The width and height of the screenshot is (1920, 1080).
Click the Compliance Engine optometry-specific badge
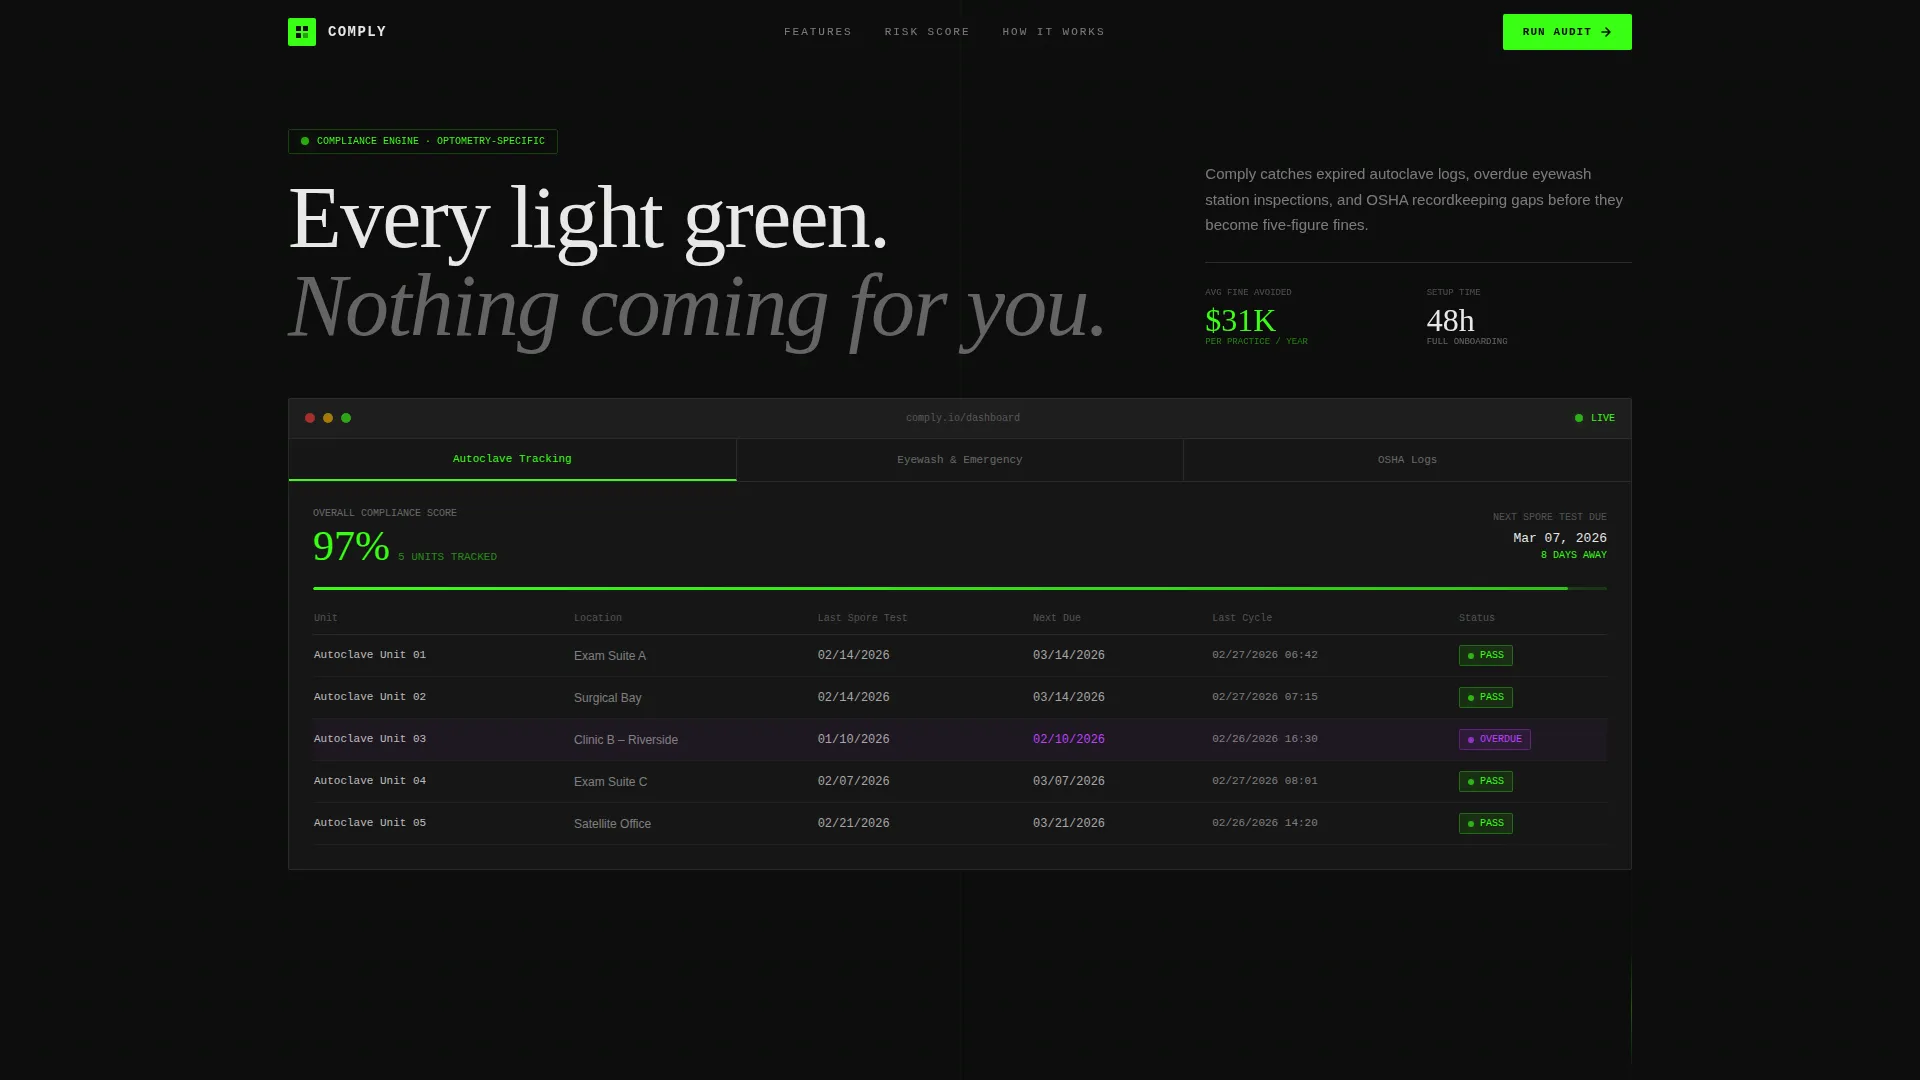(x=423, y=141)
